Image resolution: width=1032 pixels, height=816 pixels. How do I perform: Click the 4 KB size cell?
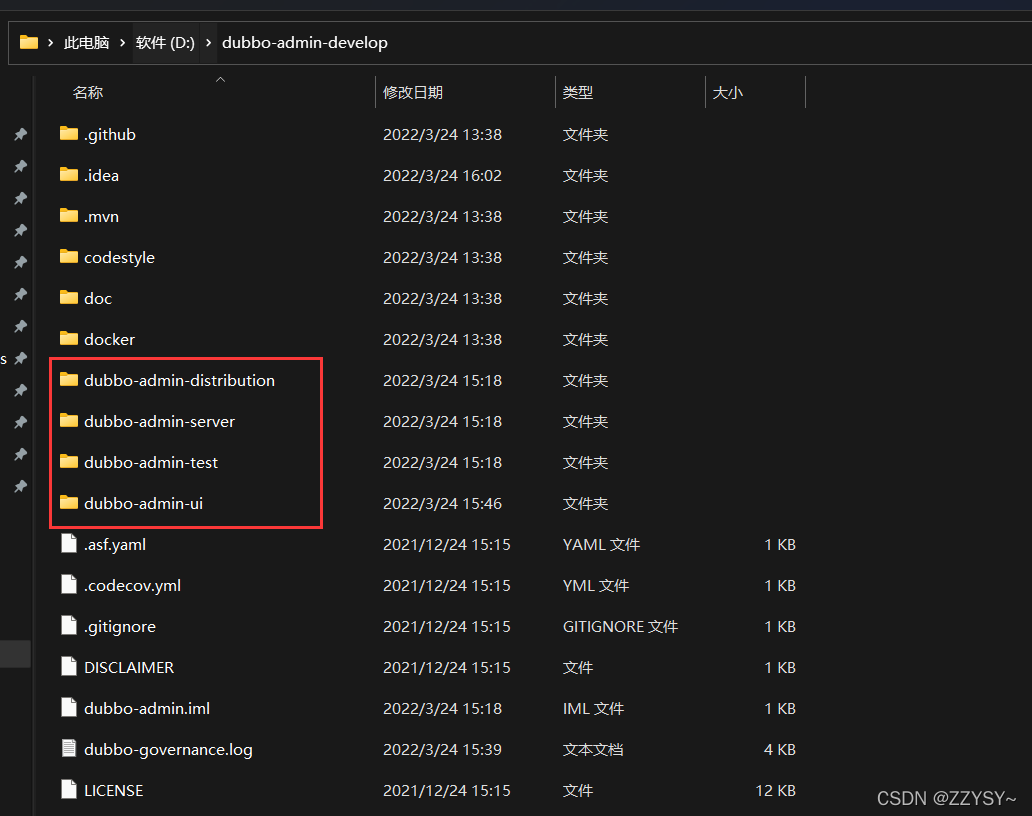click(x=780, y=750)
